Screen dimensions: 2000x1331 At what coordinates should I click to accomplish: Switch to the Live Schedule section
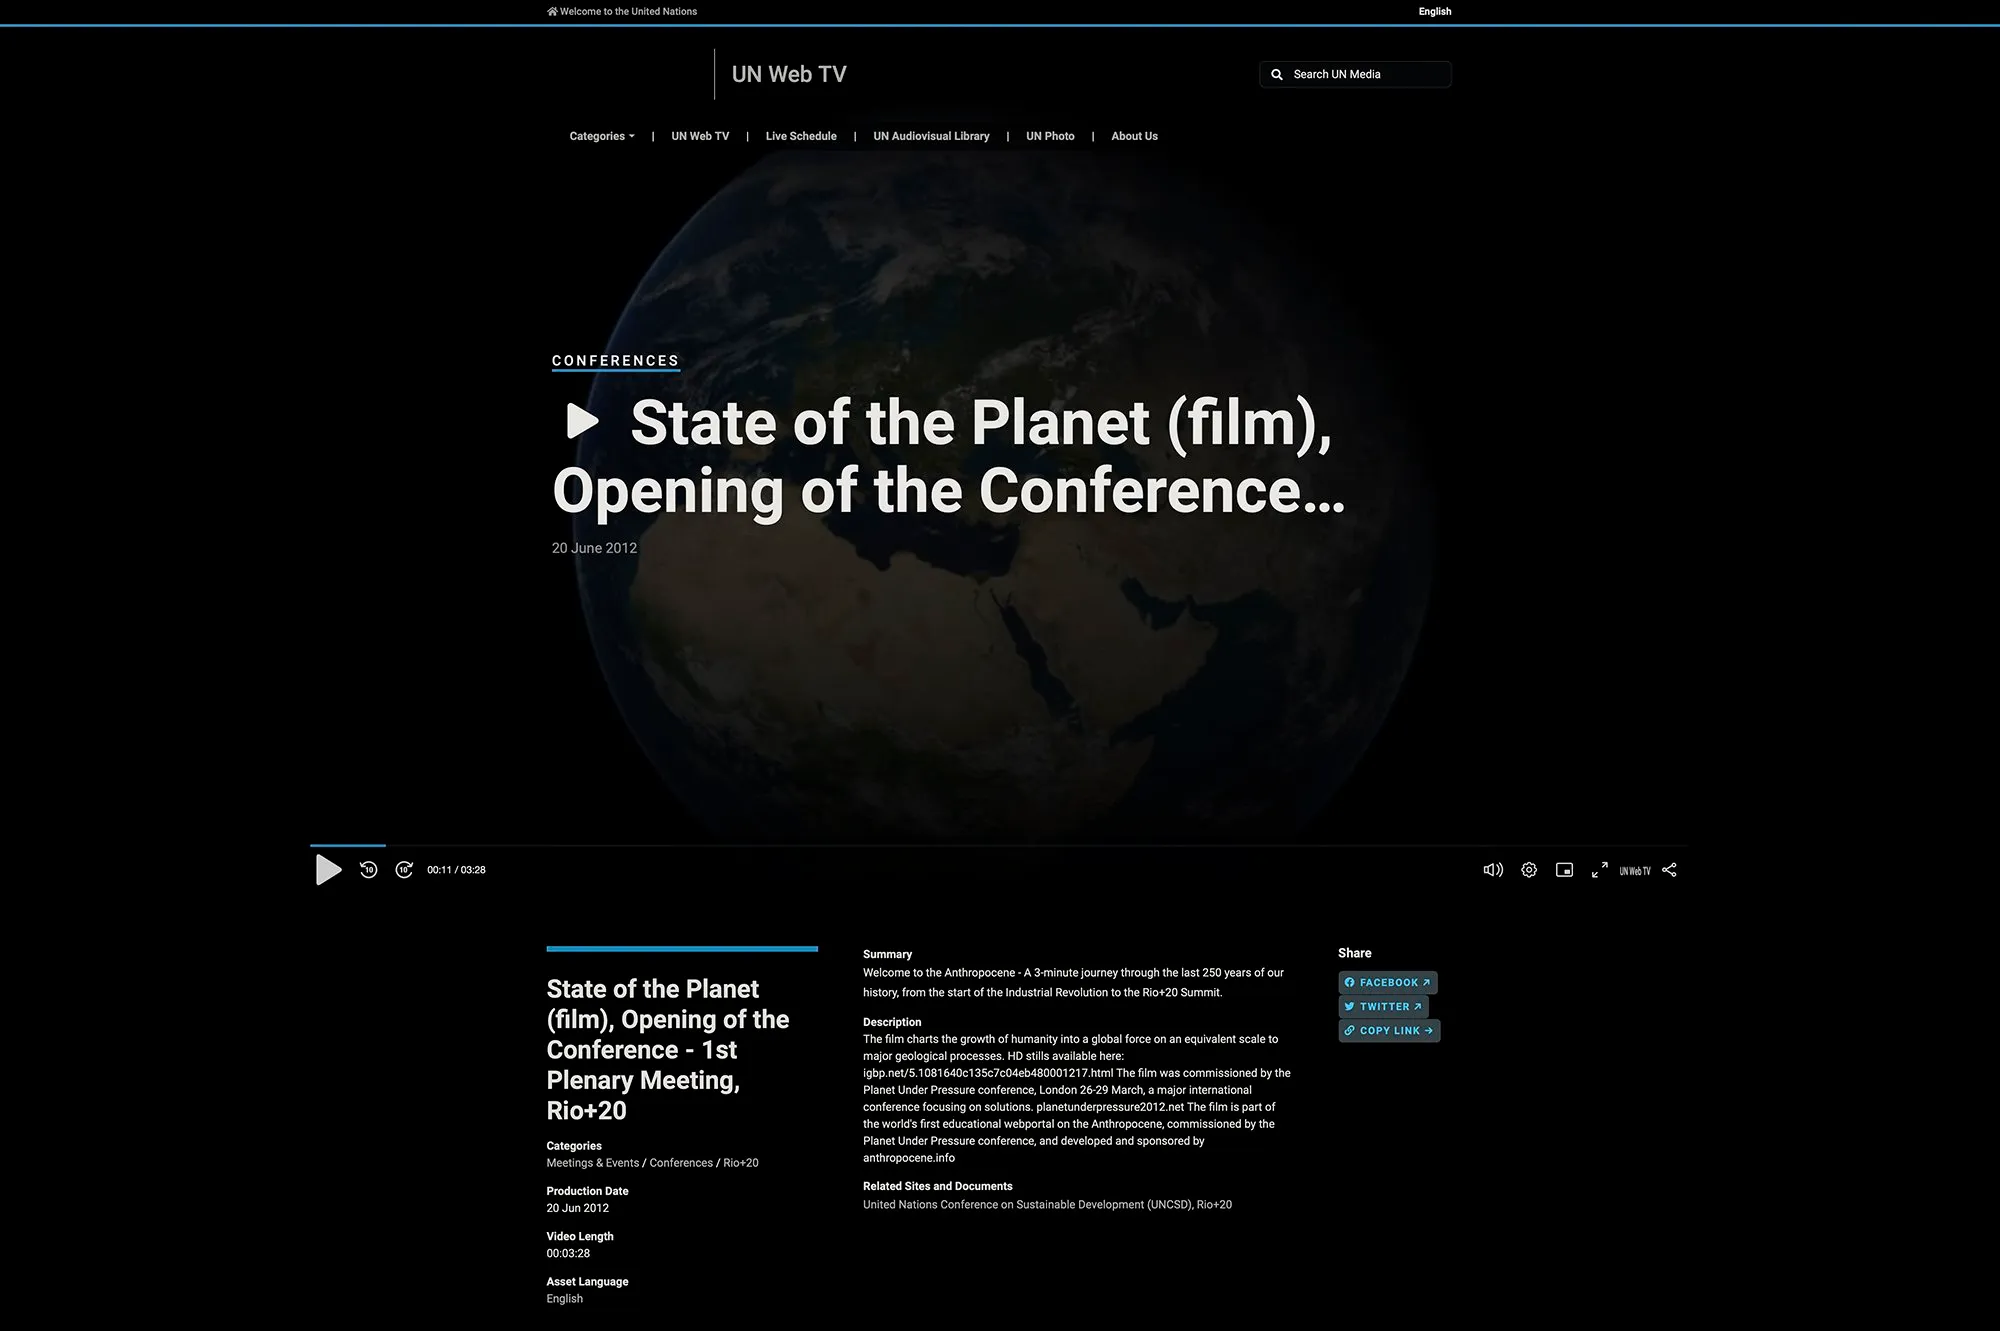(800, 136)
